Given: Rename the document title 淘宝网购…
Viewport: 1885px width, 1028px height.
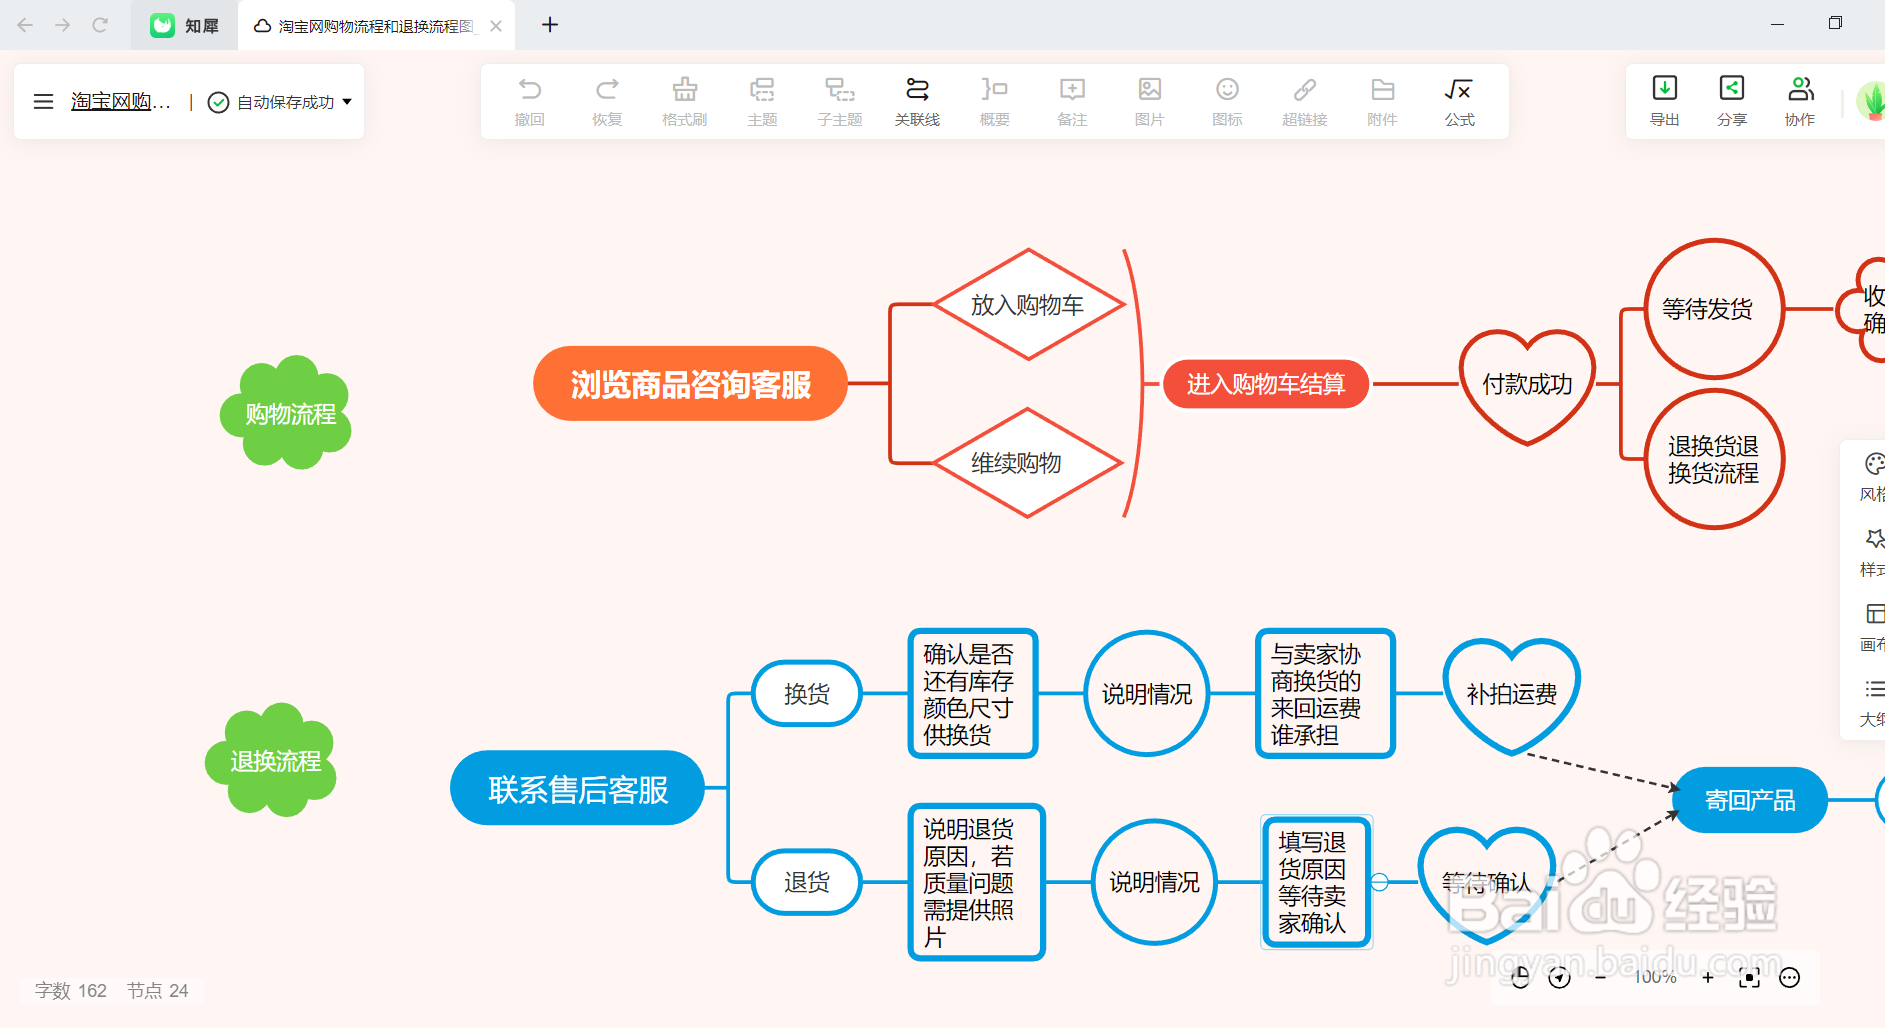Looking at the screenshot, I should click(121, 102).
